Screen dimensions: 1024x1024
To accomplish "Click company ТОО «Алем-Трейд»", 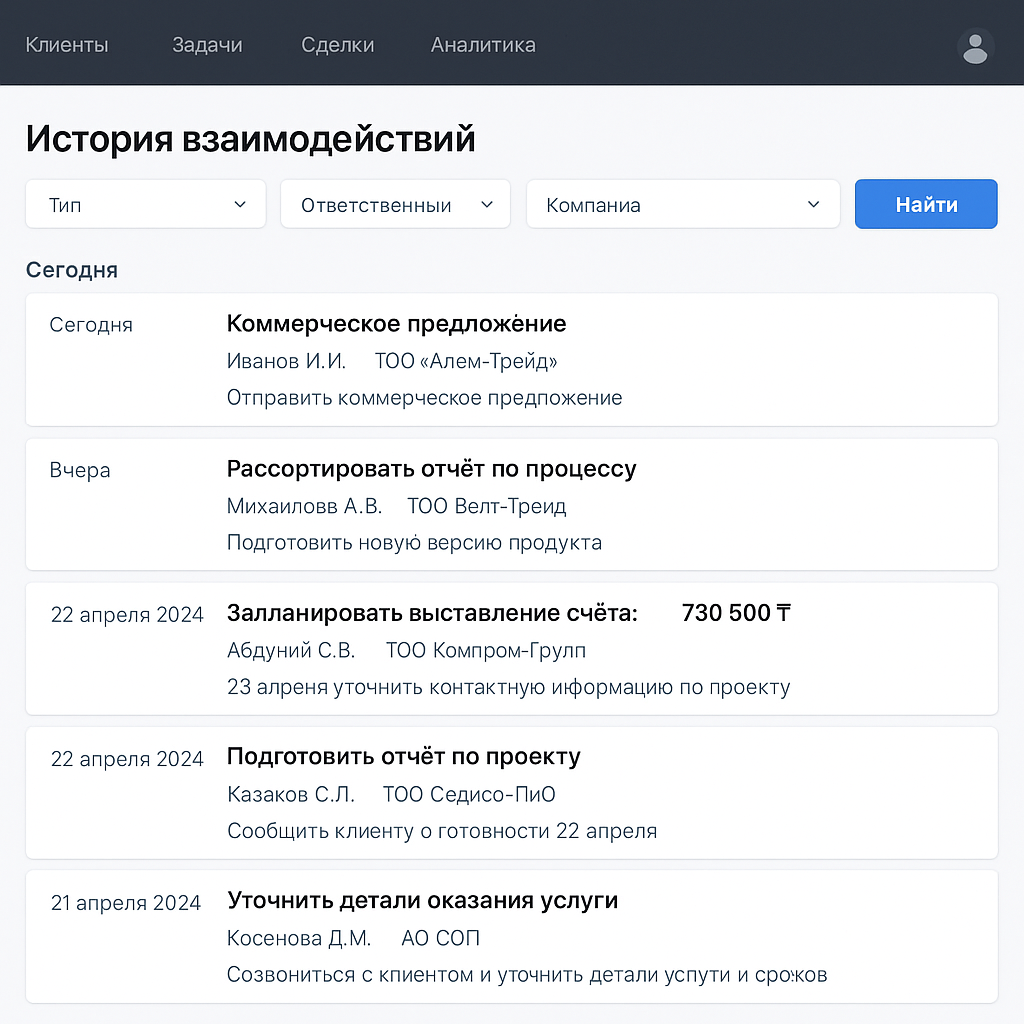I will 466,360.
